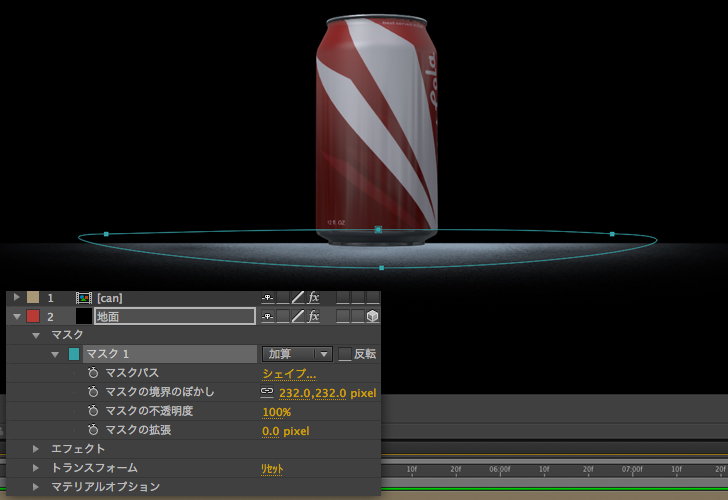Select the マテリアルオプション row
728x500 pixels.
click(x=105, y=487)
